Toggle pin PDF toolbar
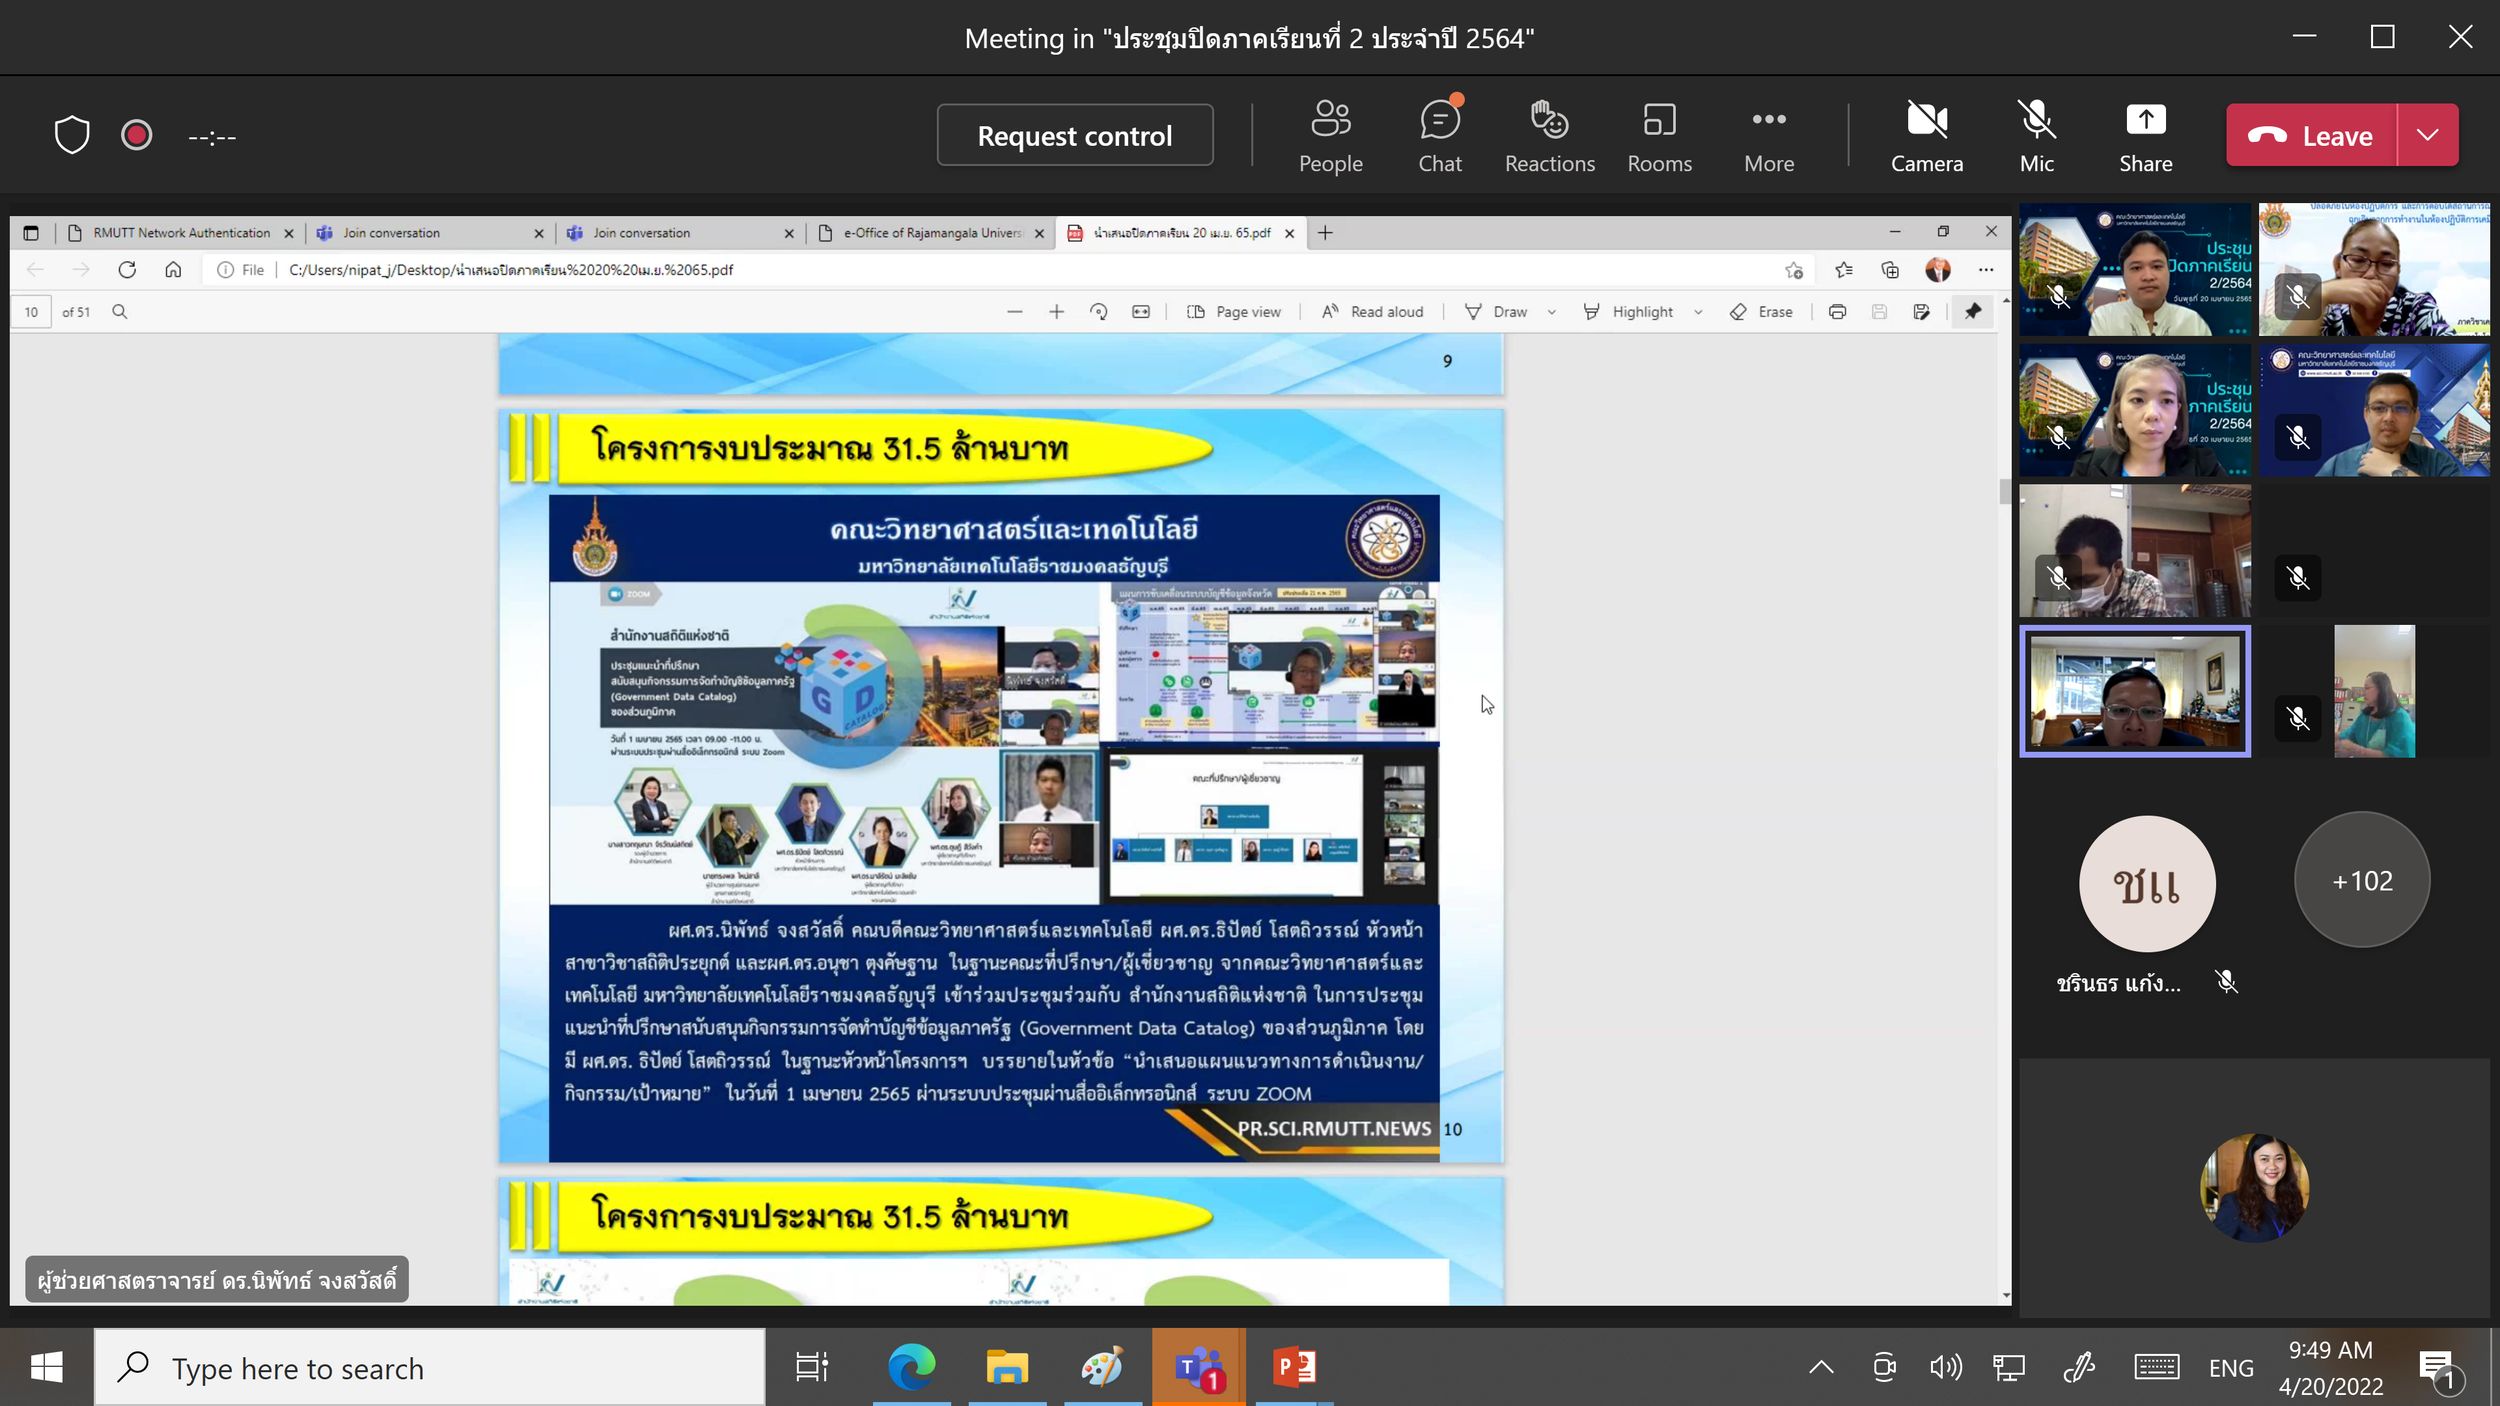The width and height of the screenshot is (2500, 1406). (x=1972, y=312)
